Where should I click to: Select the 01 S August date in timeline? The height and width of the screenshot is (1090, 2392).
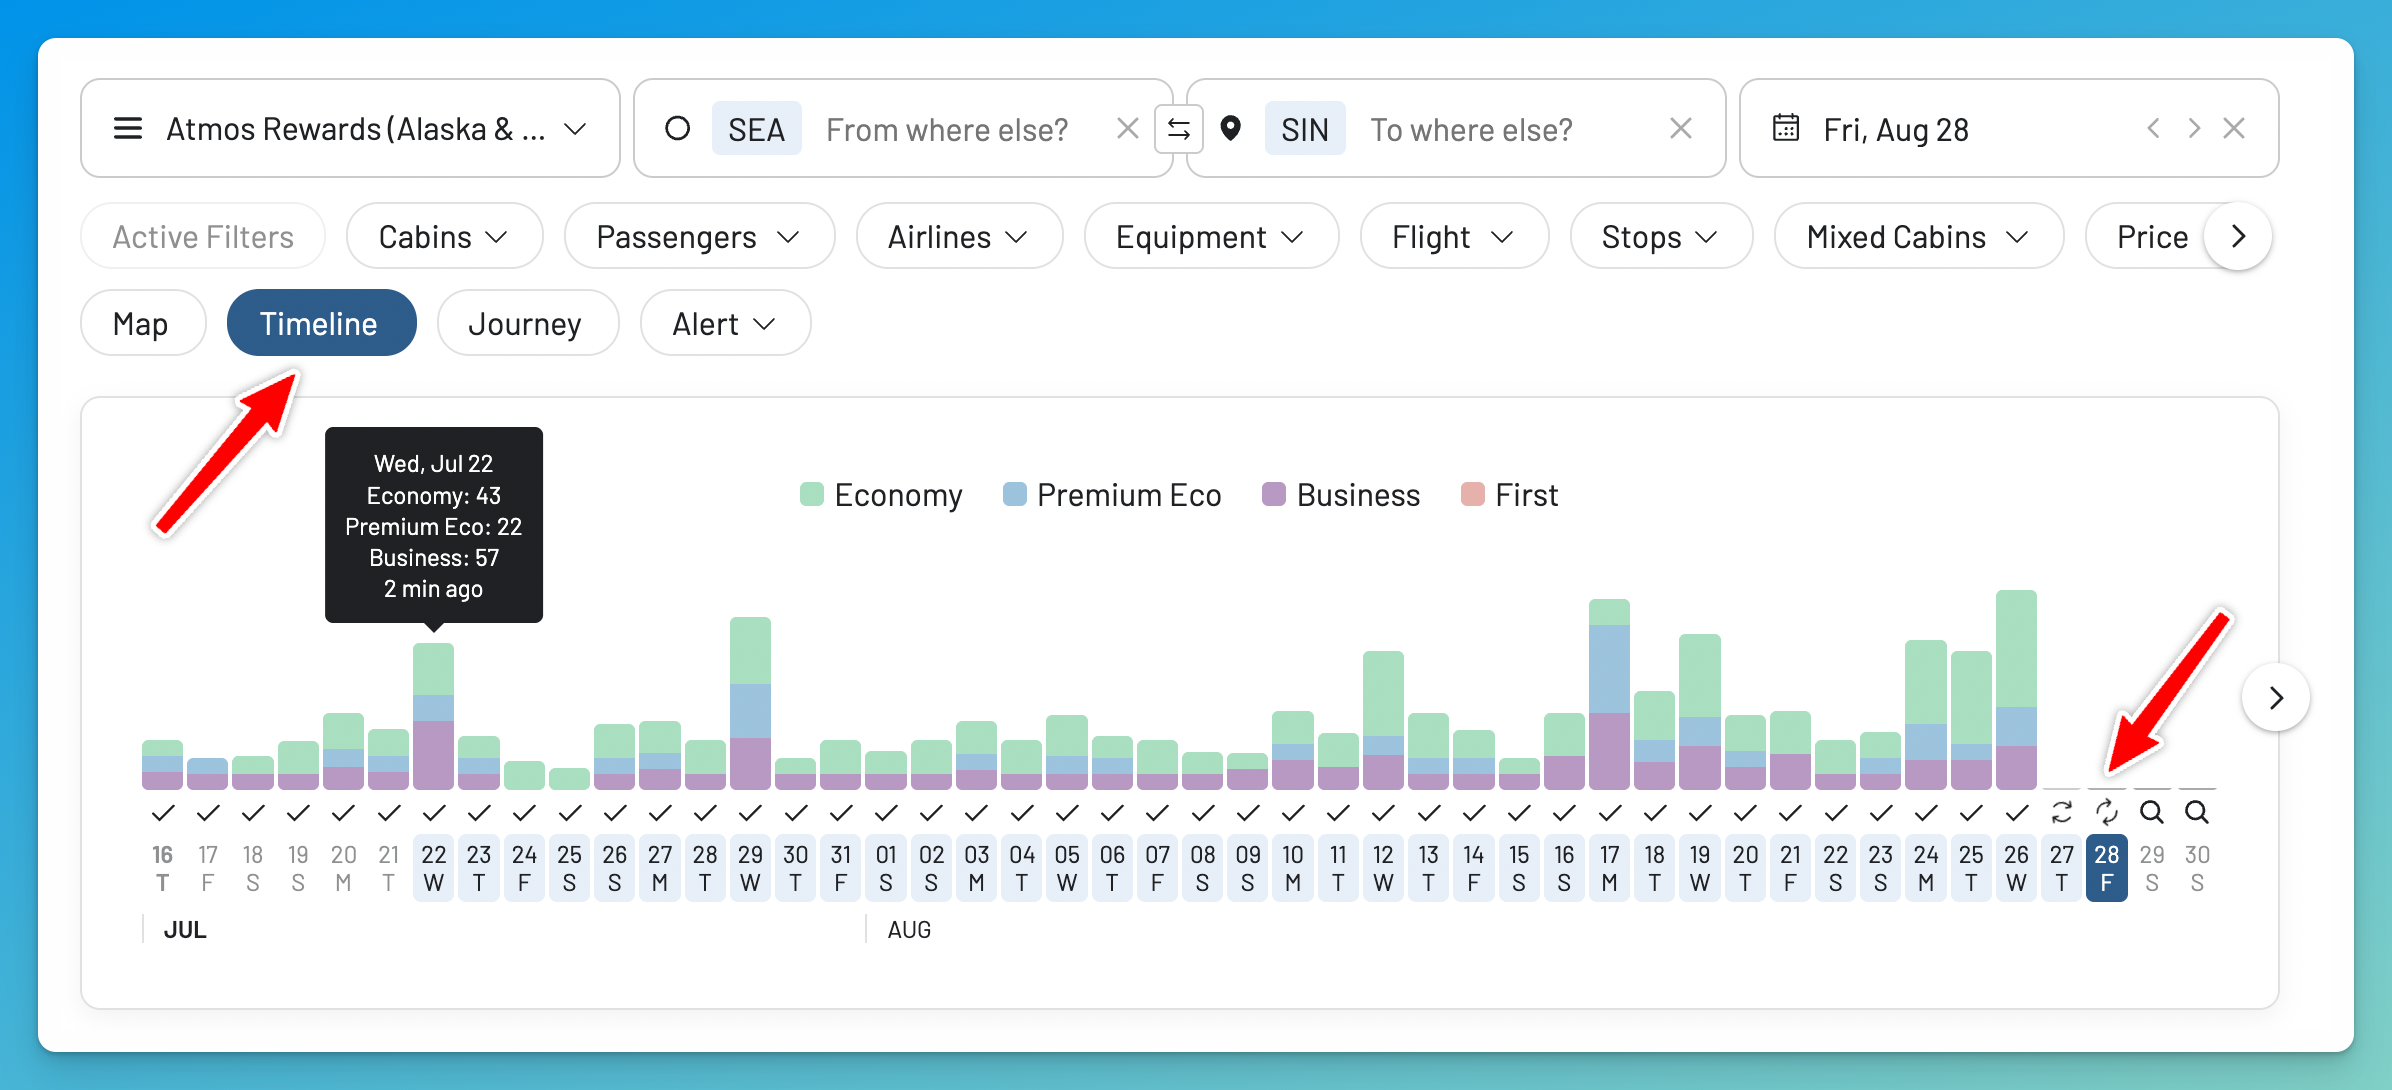886,868
